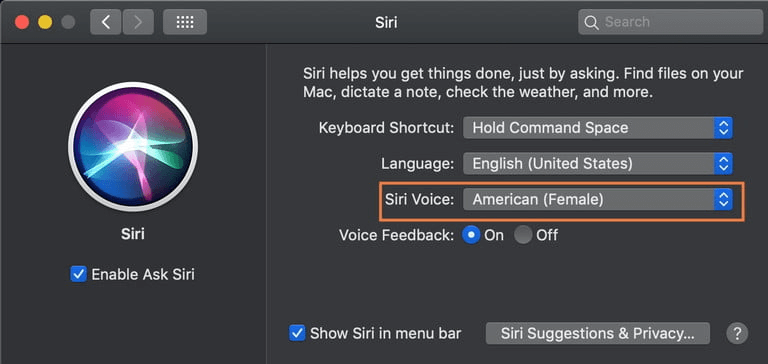This screenshot has height=364, width=768.
Task: Open the help question mark button
Action: [737, 334]
